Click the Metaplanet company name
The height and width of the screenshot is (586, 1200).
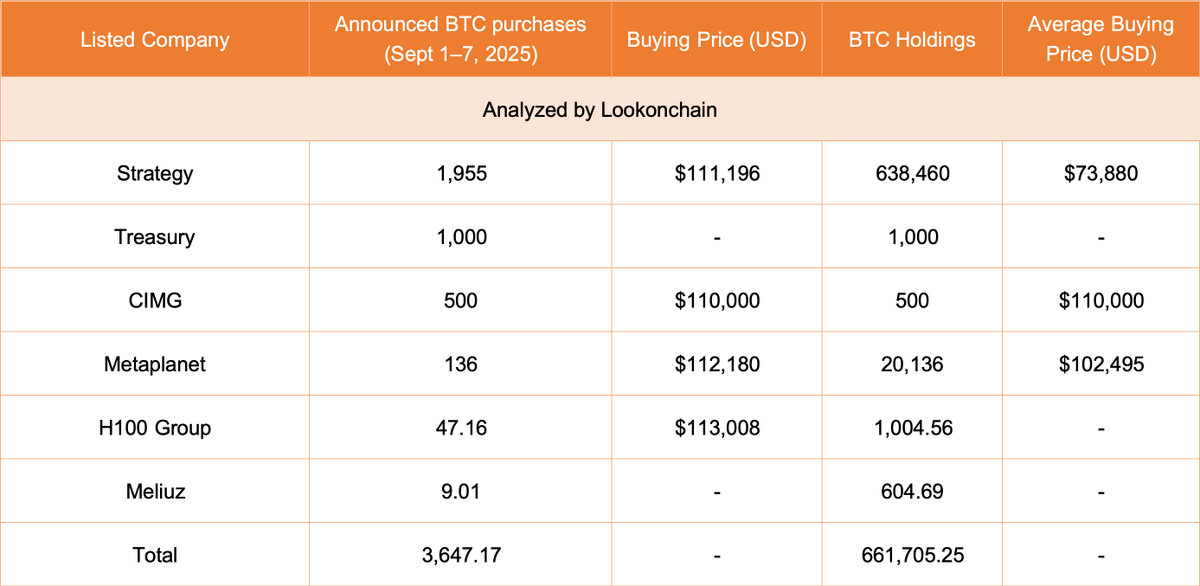pyautogui.click(x=154, y=364)
